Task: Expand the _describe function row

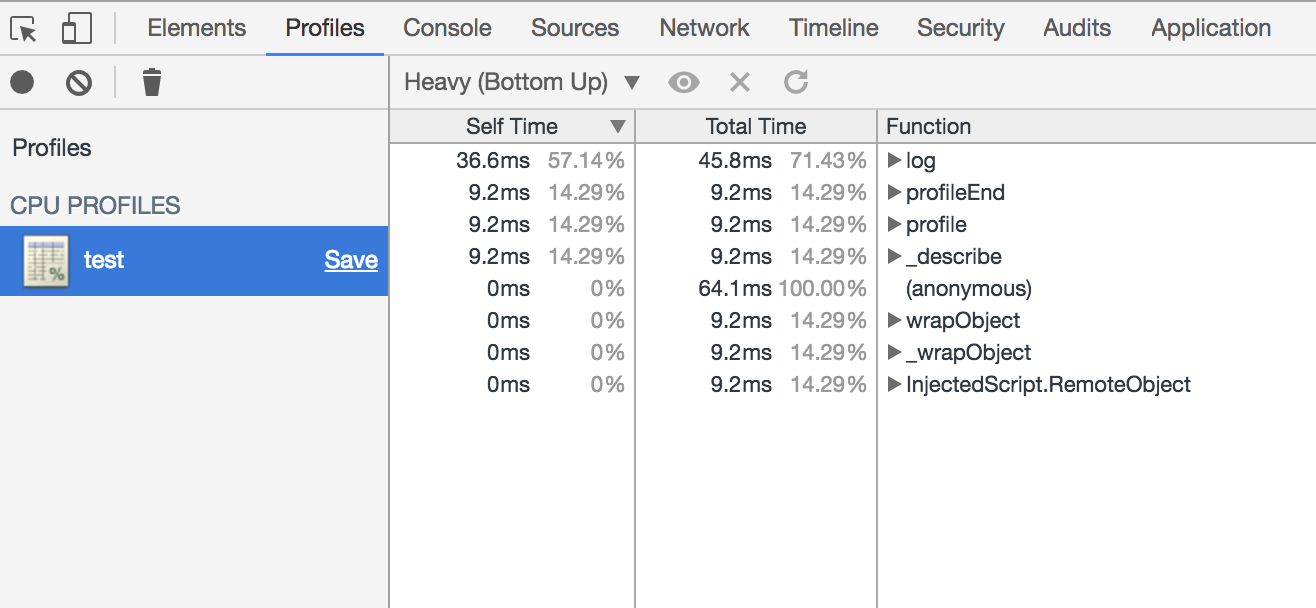Action: pyautogui.click(x=895, y=256)
